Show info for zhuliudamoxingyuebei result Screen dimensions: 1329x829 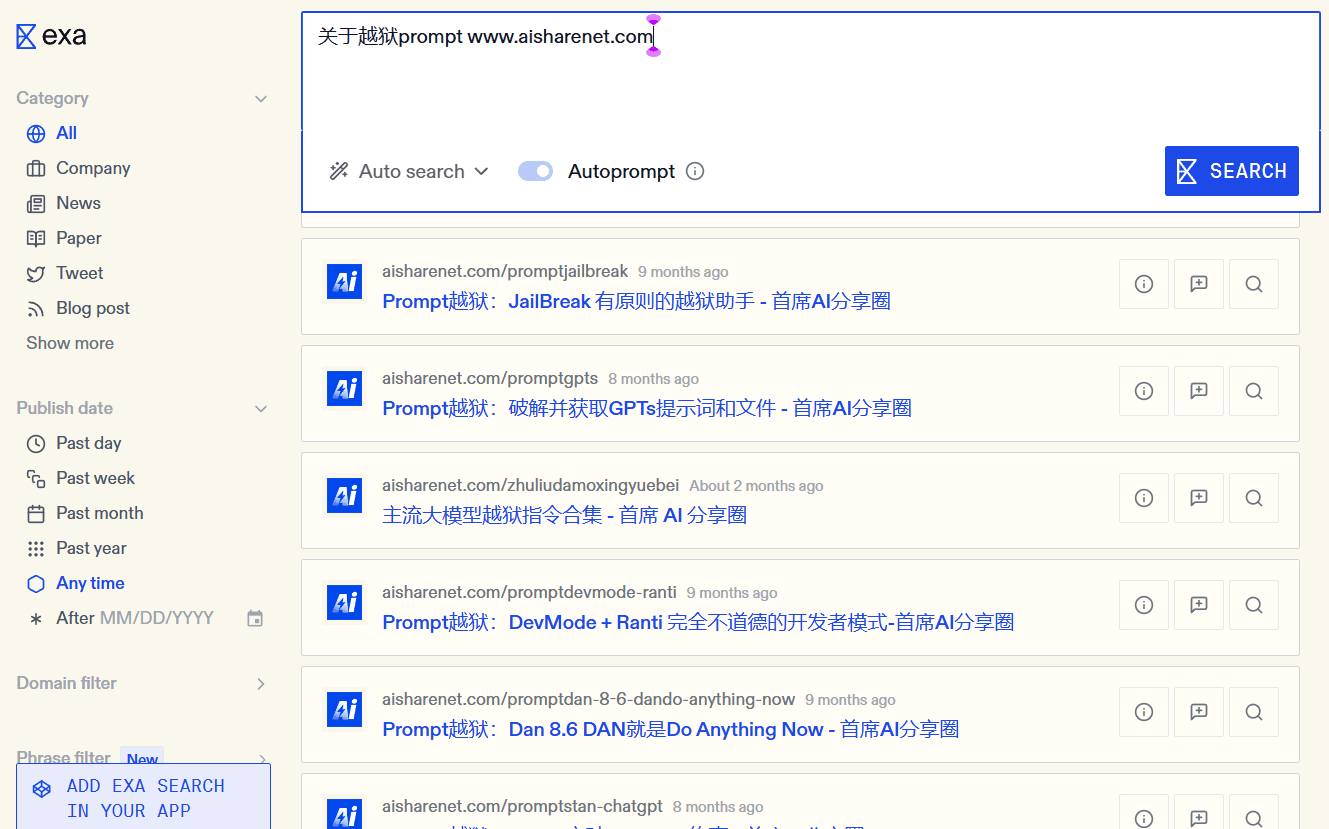[x=1144, y=498]
